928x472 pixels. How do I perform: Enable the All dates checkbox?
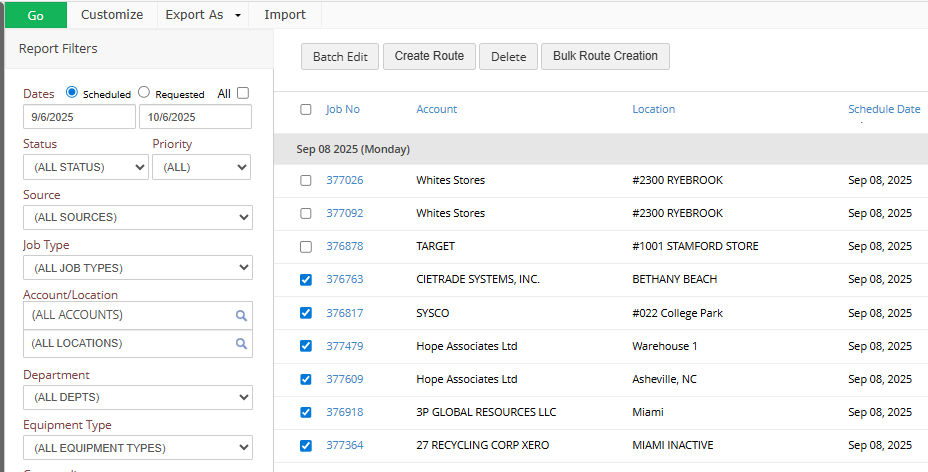pos(243,93)
